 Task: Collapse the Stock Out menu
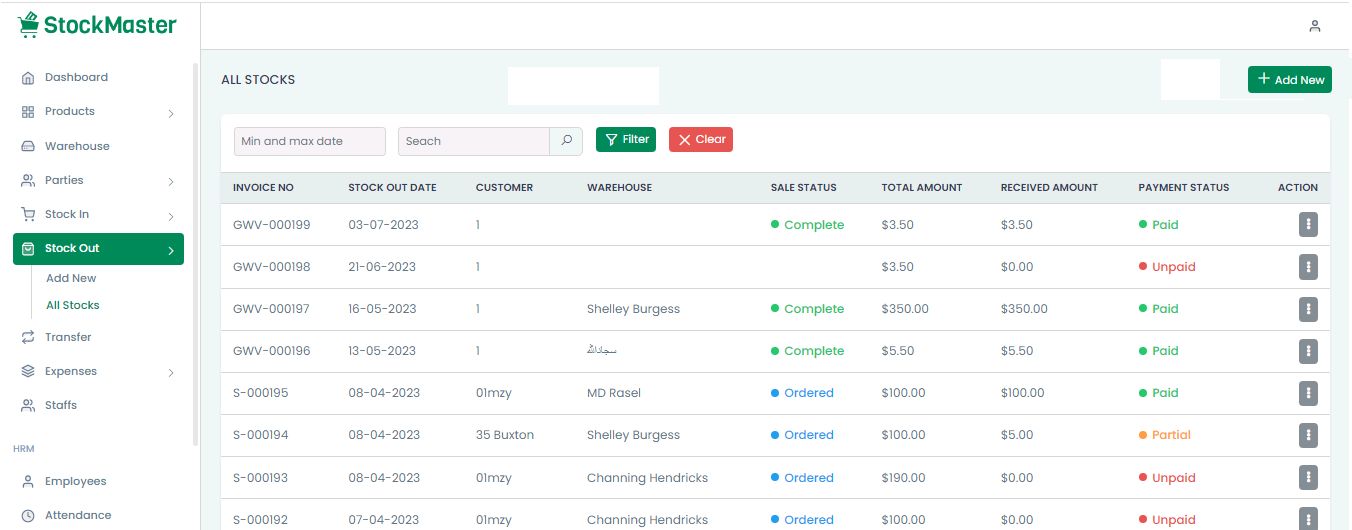point(171,250)
